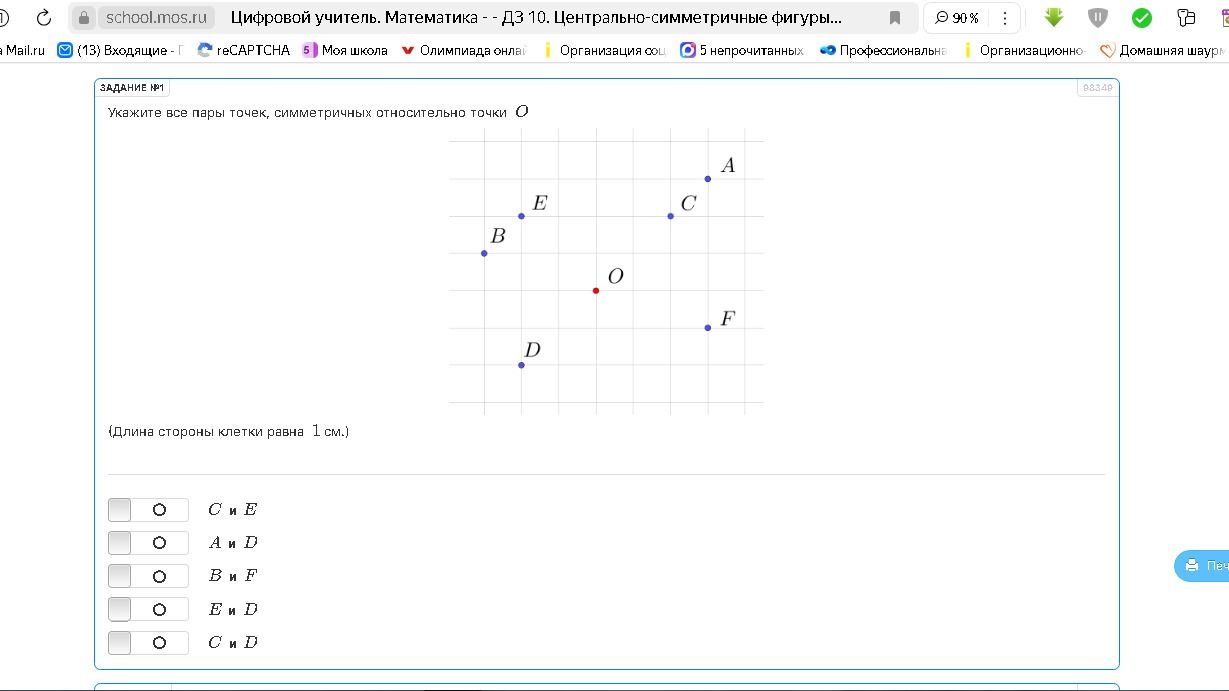The height and width of the screenshot is (691, 1229).
Task: Open the Олимпиада онлайн bookmark
Action: 463,50
